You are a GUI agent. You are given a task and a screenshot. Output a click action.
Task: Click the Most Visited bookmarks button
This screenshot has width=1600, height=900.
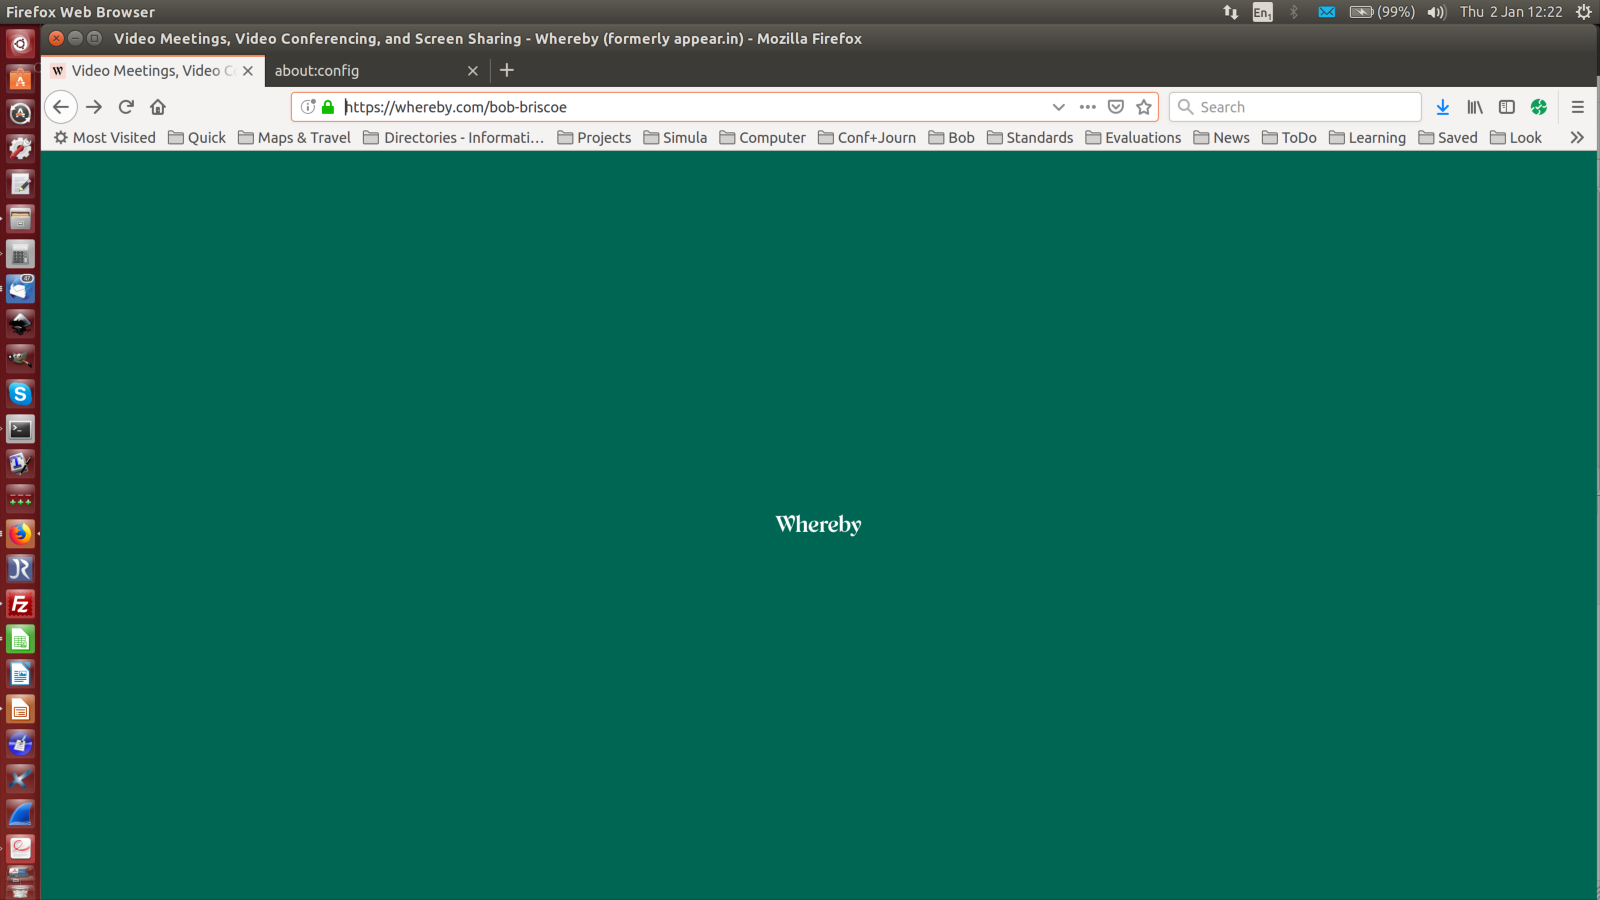pos(105,138)
